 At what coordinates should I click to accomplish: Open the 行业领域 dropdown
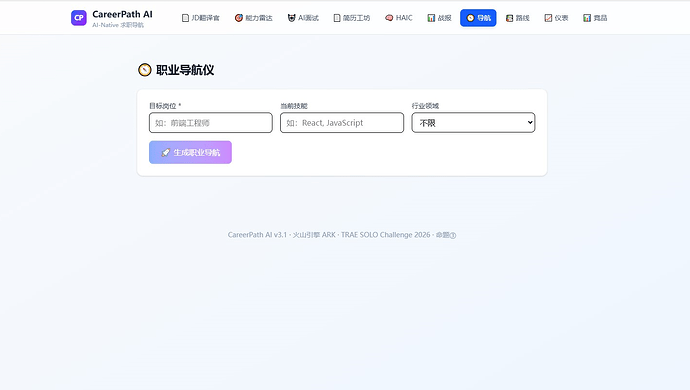pos(473,123)
